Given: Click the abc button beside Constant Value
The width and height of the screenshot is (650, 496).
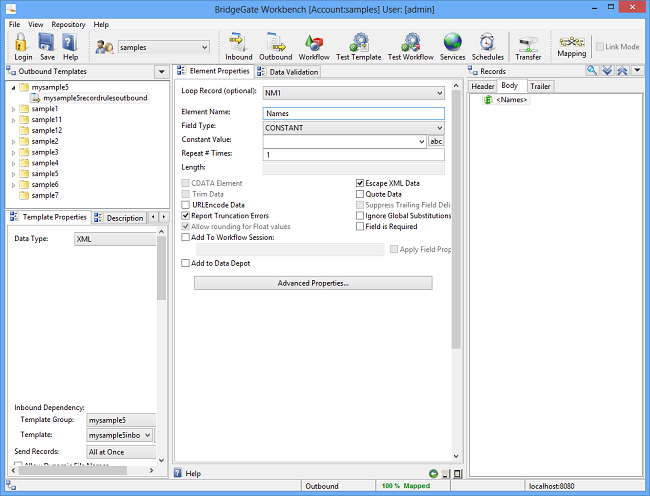Looking at the screenshot, I should pos(436,141).
